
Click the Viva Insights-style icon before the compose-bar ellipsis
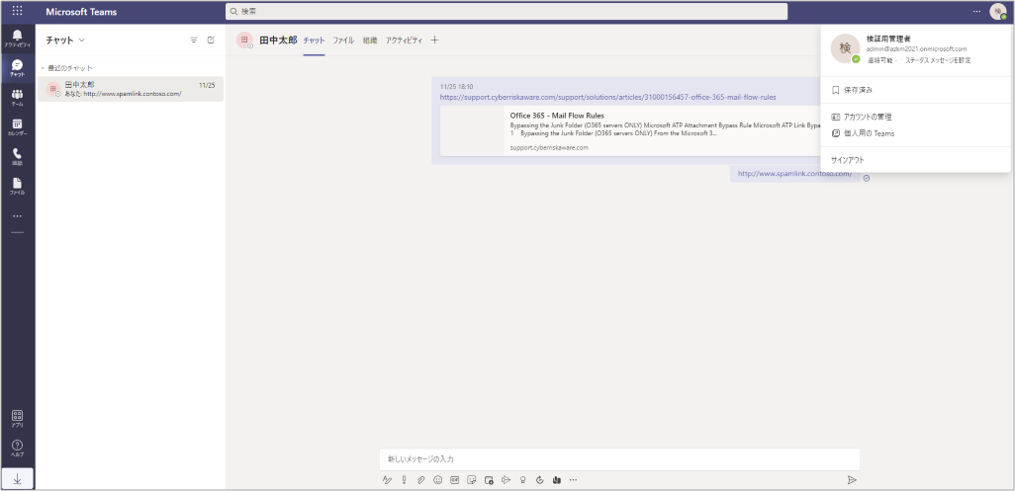[x=556, y=480]
